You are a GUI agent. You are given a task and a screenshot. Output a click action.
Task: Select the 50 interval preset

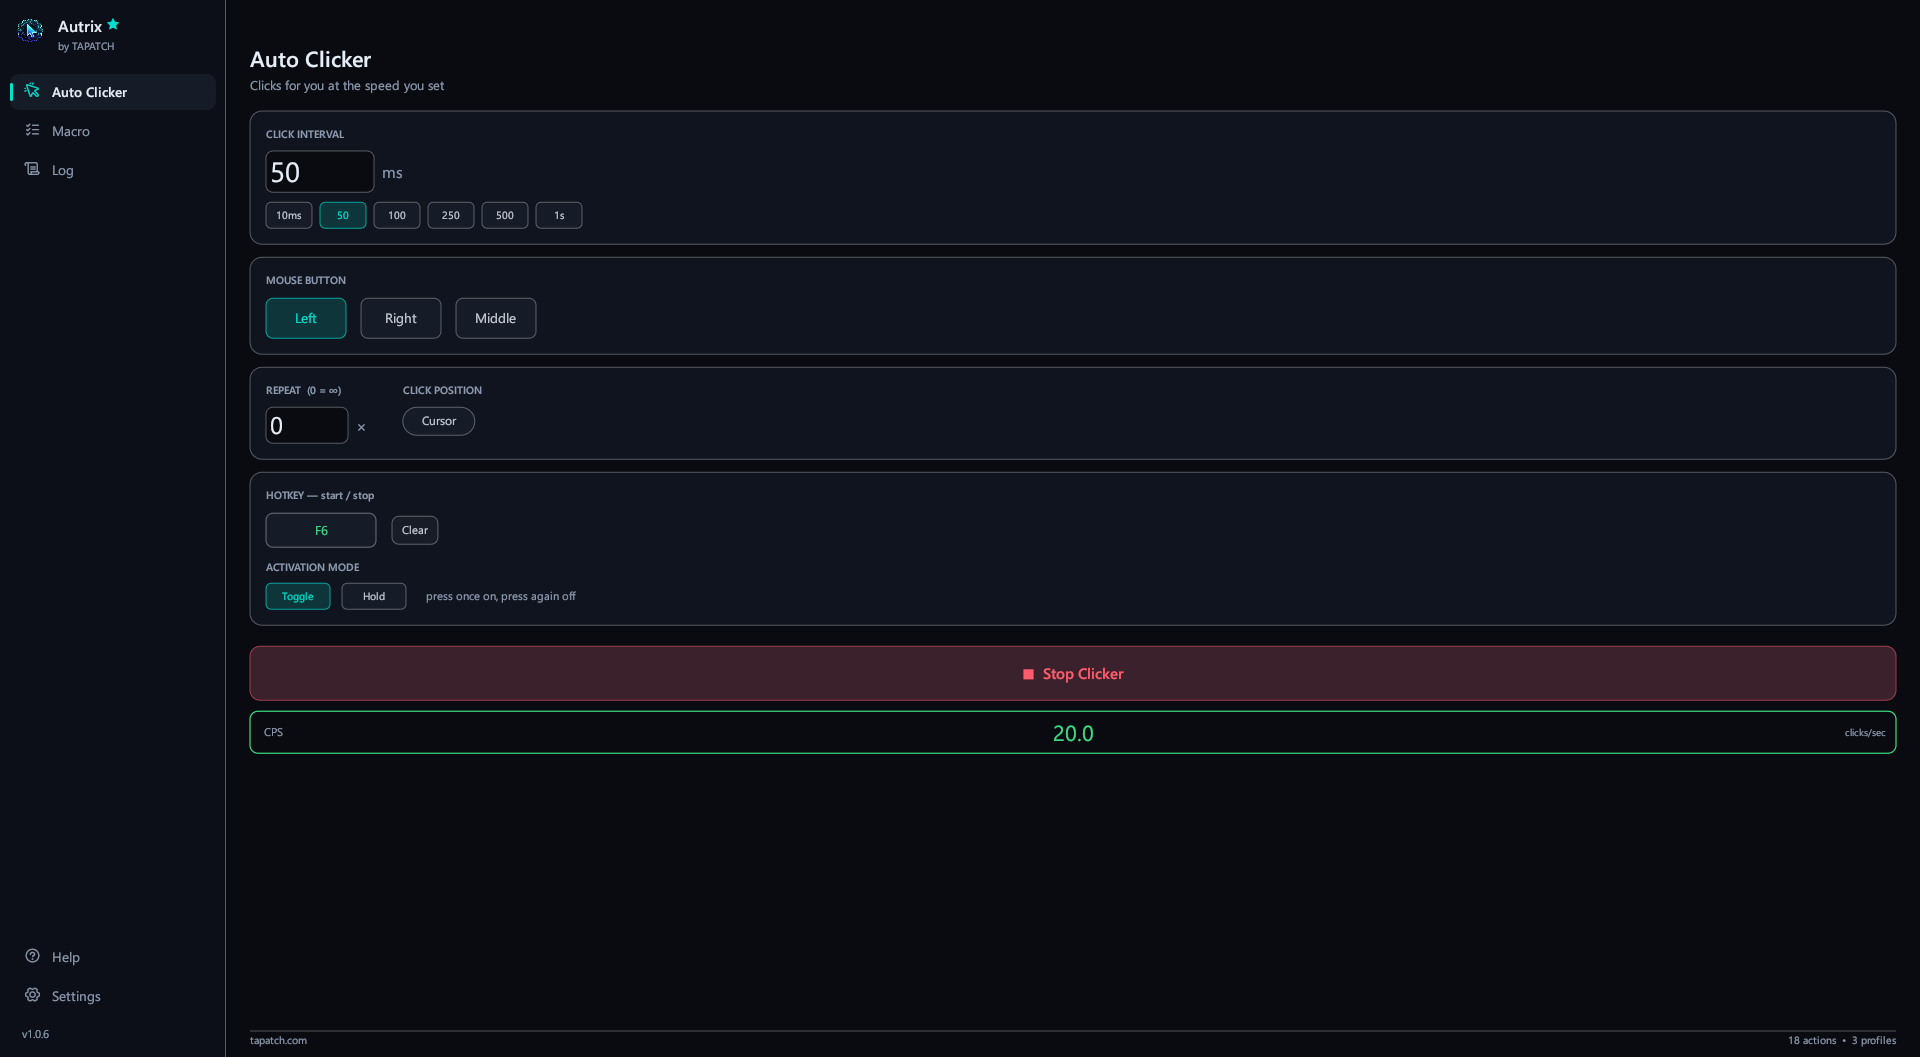pyautogui.click(x=343, y=215)
